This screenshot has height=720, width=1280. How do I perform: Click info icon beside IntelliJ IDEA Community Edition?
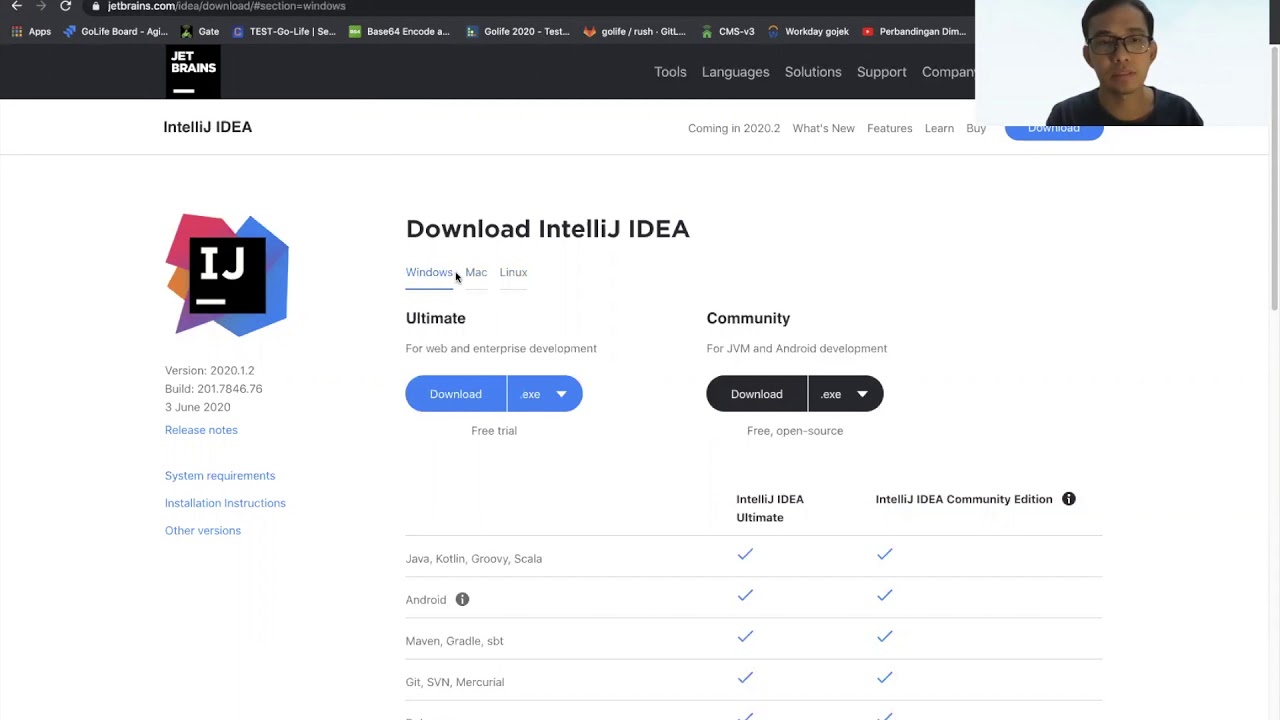point(1068,499)
